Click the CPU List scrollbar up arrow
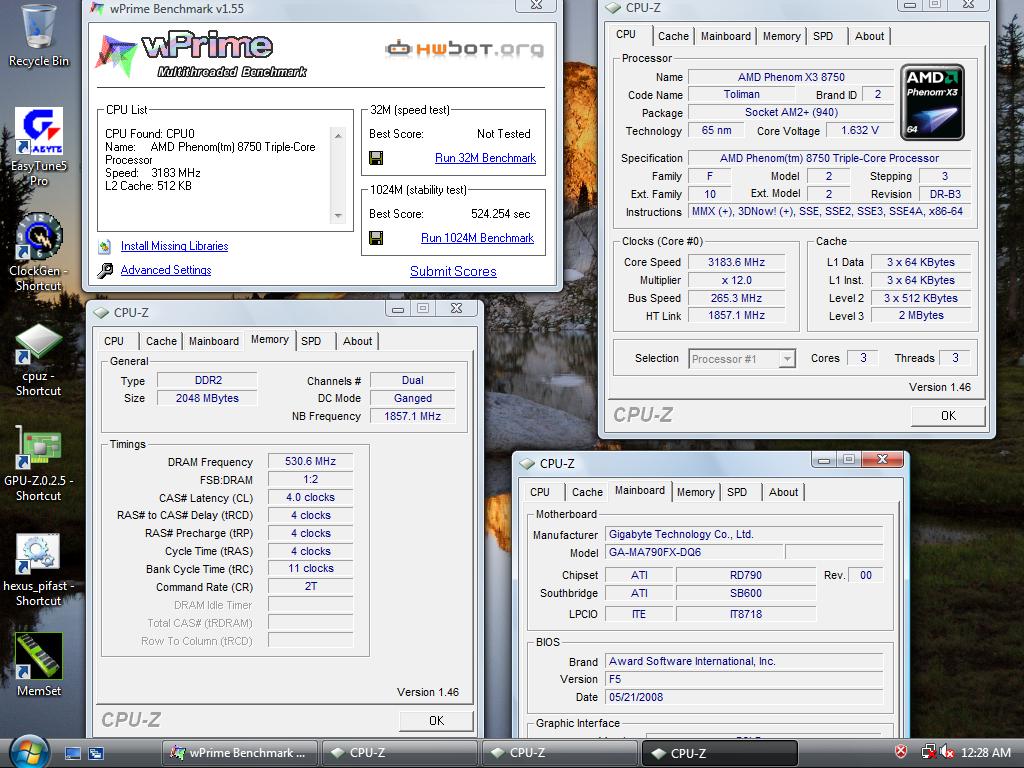The height and width of the screenshot is (768, 1024). [x=338, y=136]
